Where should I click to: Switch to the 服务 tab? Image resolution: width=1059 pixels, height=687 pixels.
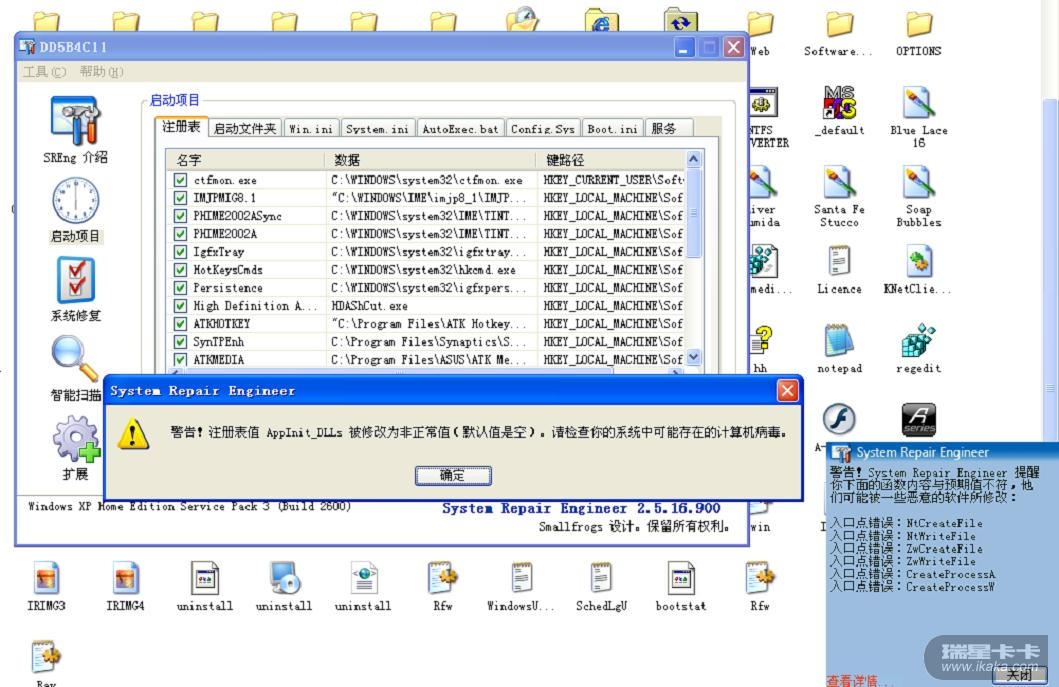click(669, 128)
